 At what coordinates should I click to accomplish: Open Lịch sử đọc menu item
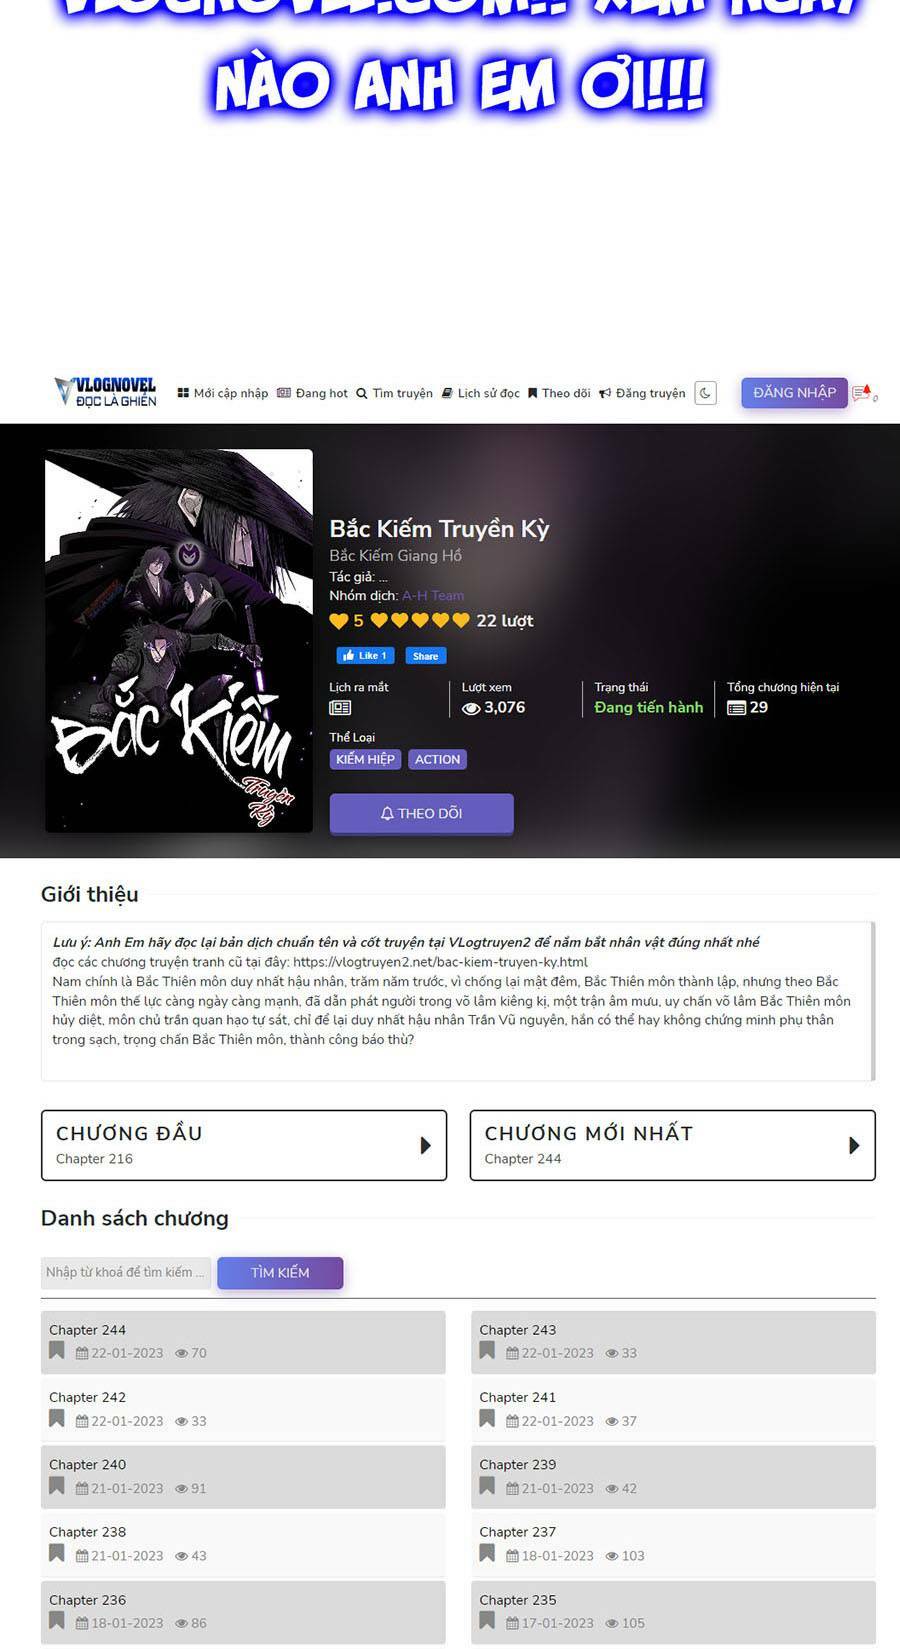pyautogui.click(x=480, y=393)
